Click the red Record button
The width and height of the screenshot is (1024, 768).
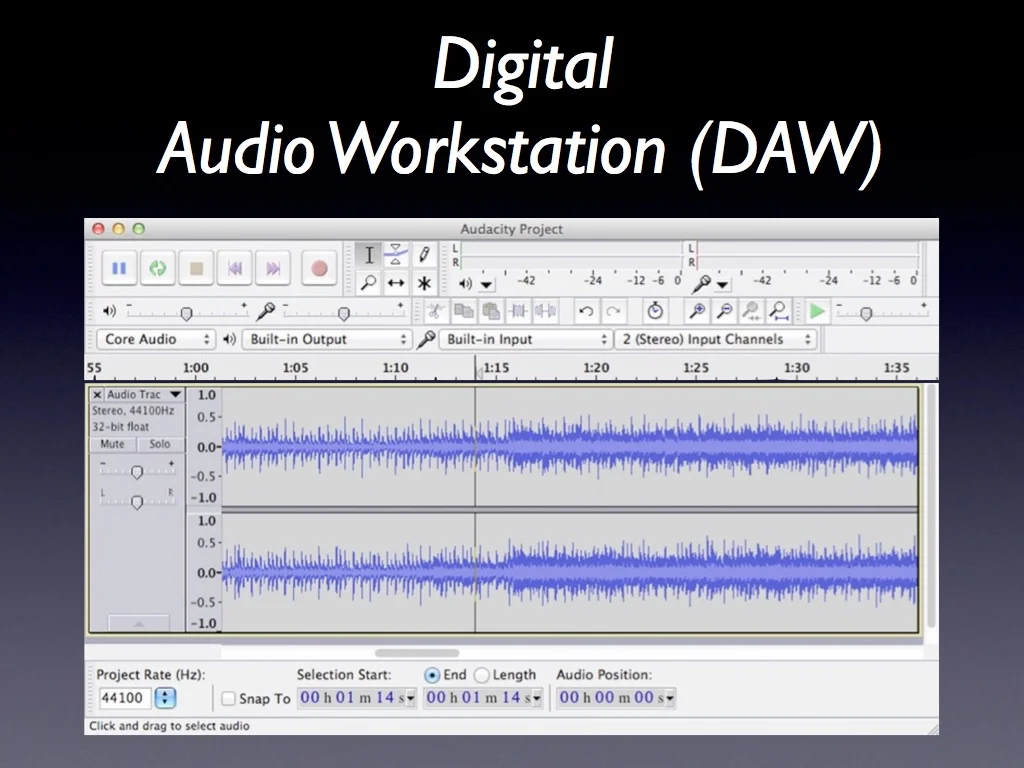(319, 268)
